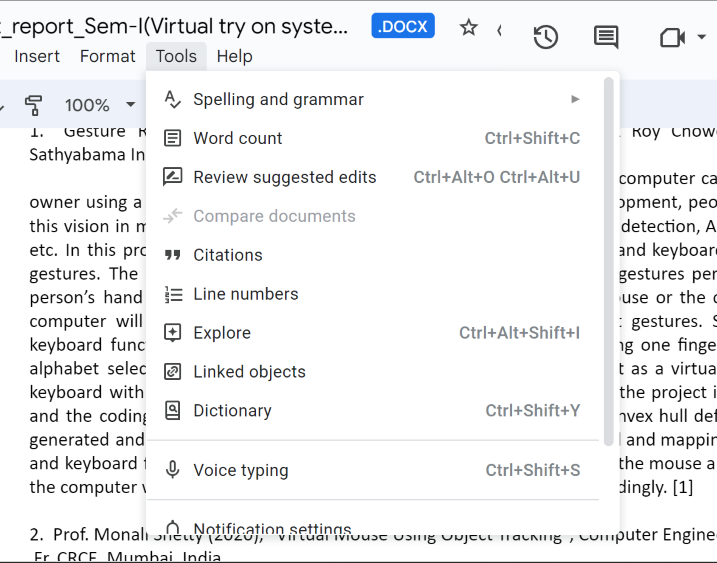Screen dimensions: 717x563
Task: Click the .DOCX file format badge
Action: click(403, 26)
